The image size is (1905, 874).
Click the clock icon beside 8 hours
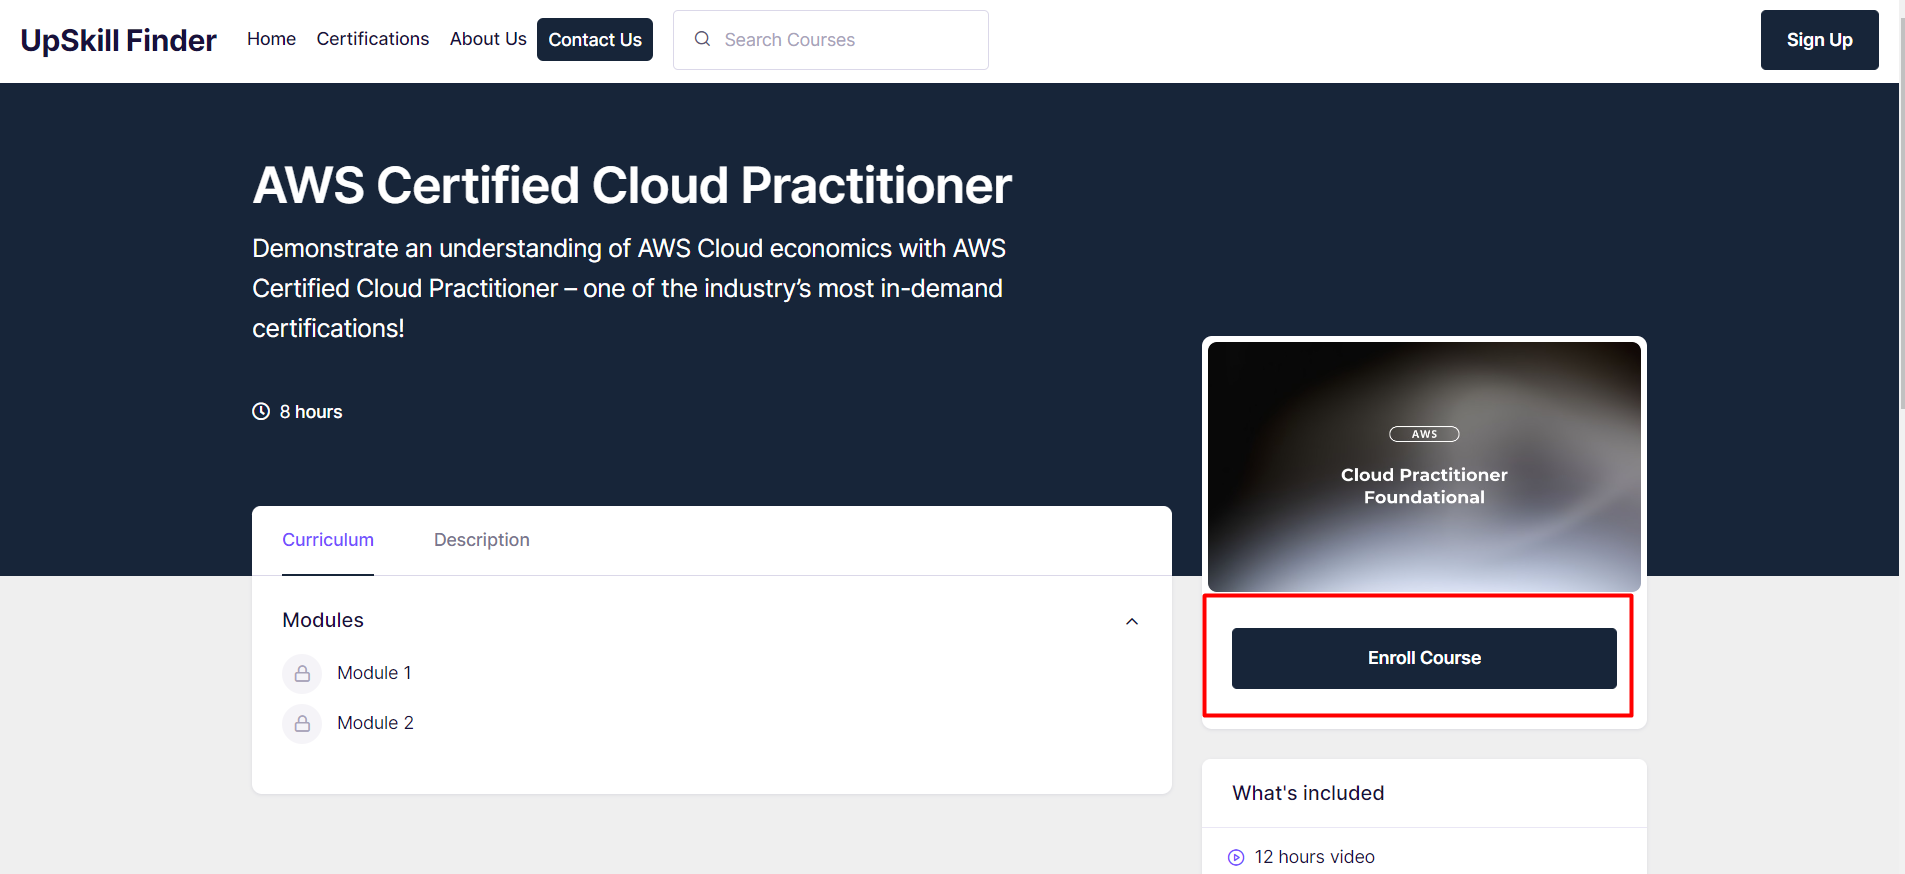261,411
